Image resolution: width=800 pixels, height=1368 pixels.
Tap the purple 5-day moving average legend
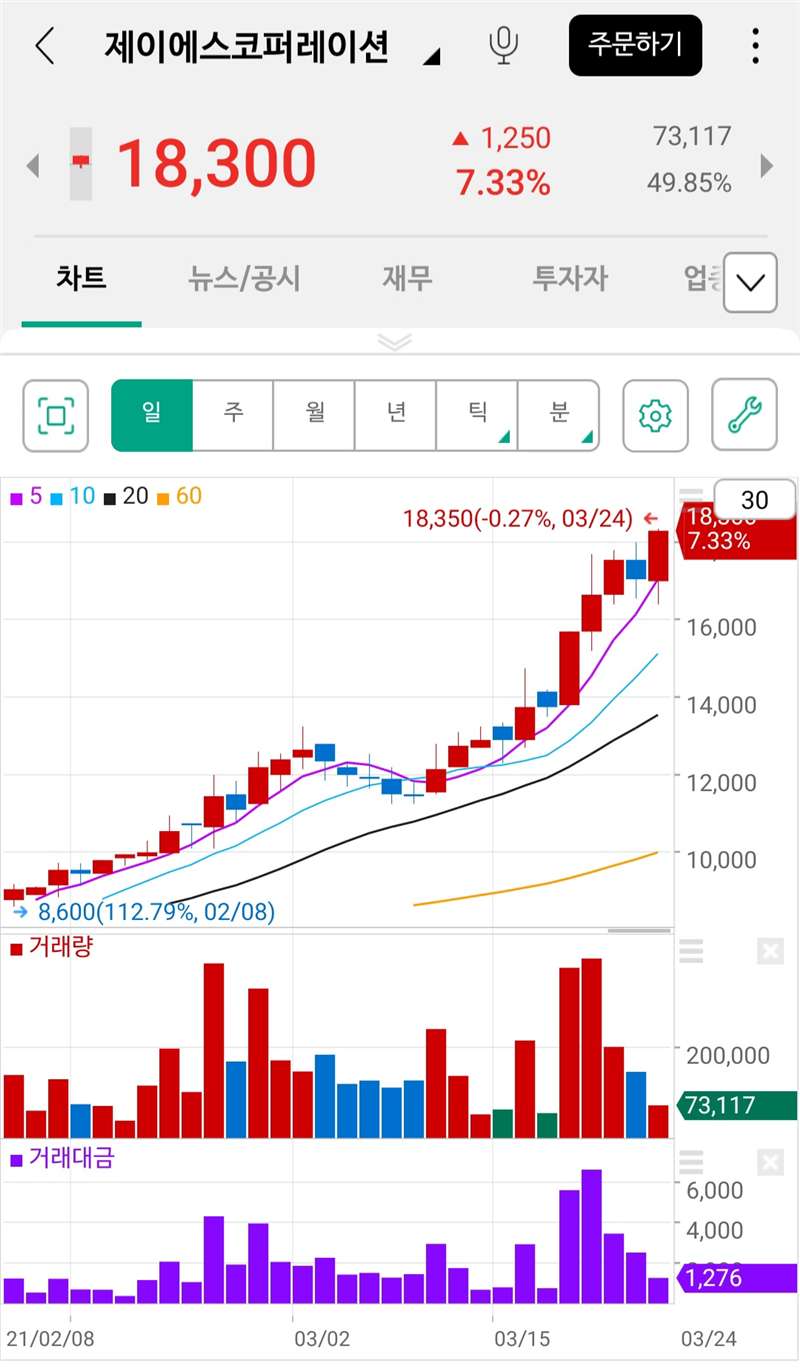tap(26, 496)
